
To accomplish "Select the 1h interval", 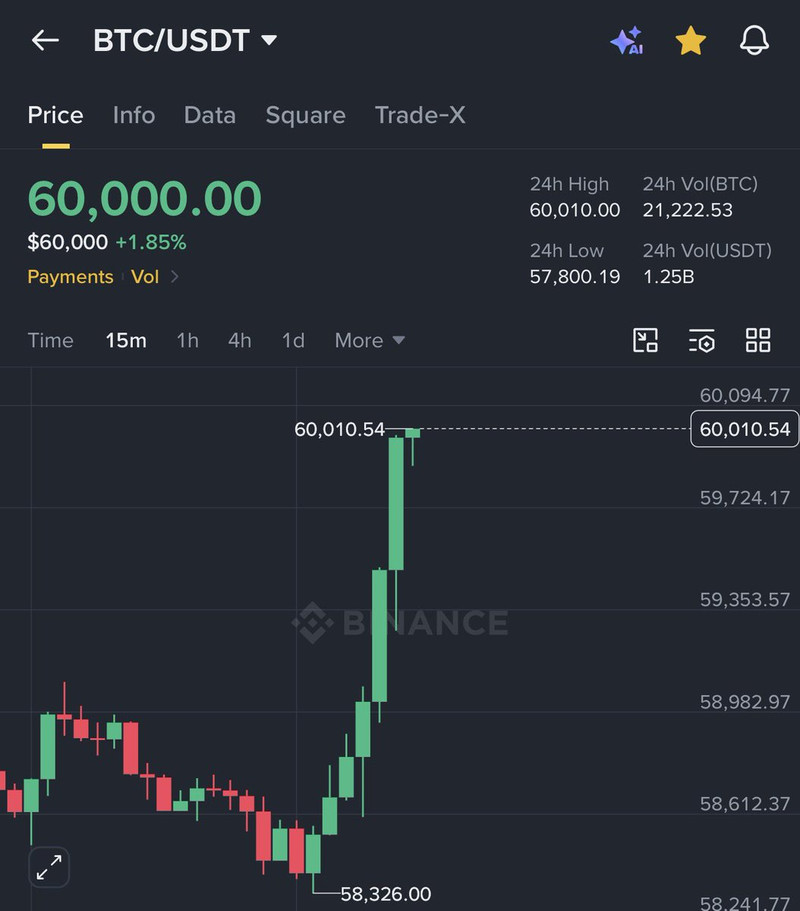I will (x=187, y=340).
